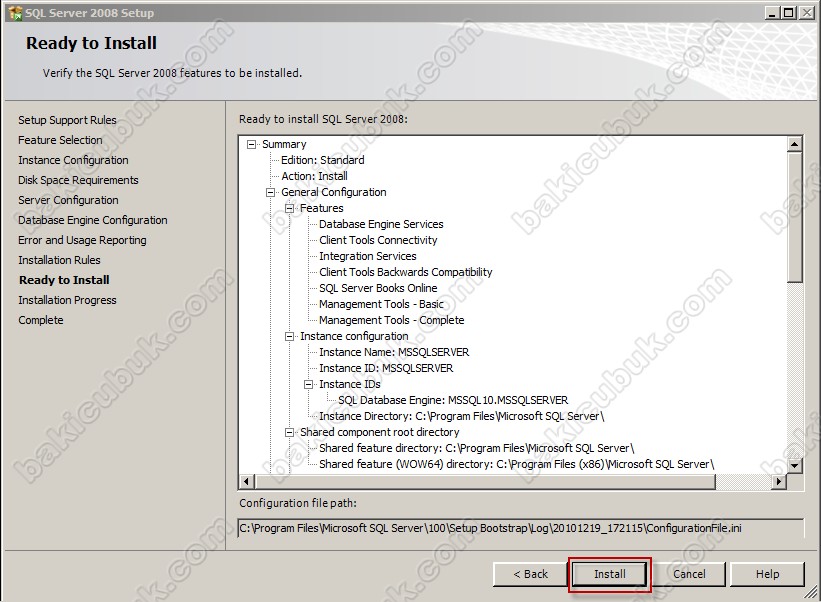Maximize the SQL Server 2008 Setup window
This screenshot has width=821, height=602.
click(789, 13)
